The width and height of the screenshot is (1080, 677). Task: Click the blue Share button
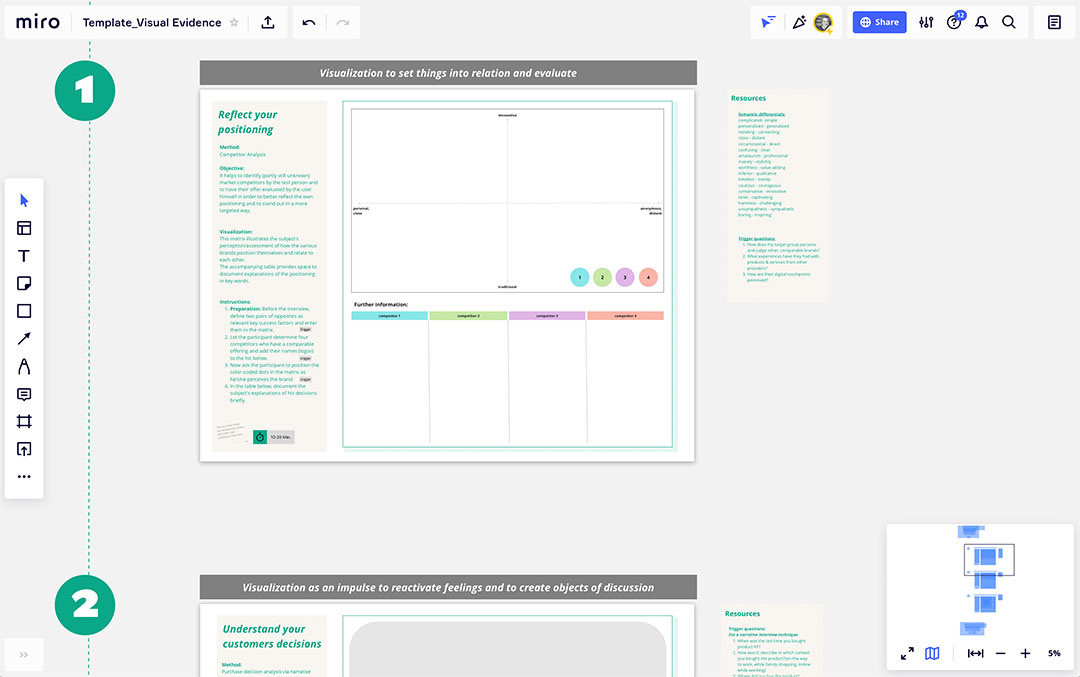point(880,22)
